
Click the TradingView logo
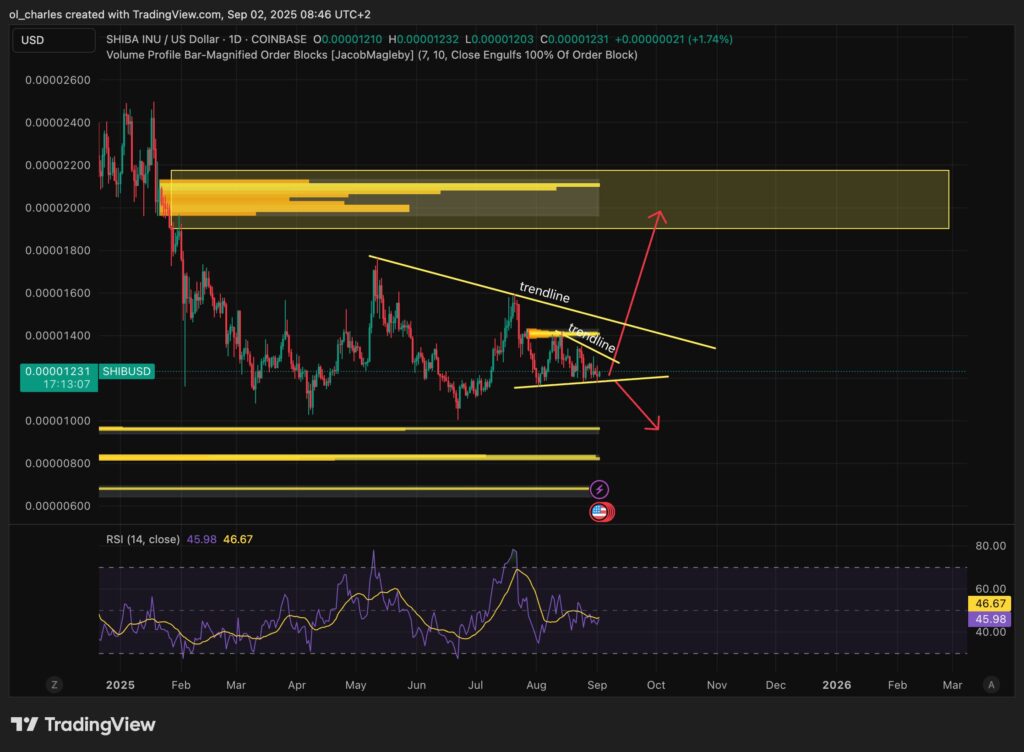tap(83, 725)
